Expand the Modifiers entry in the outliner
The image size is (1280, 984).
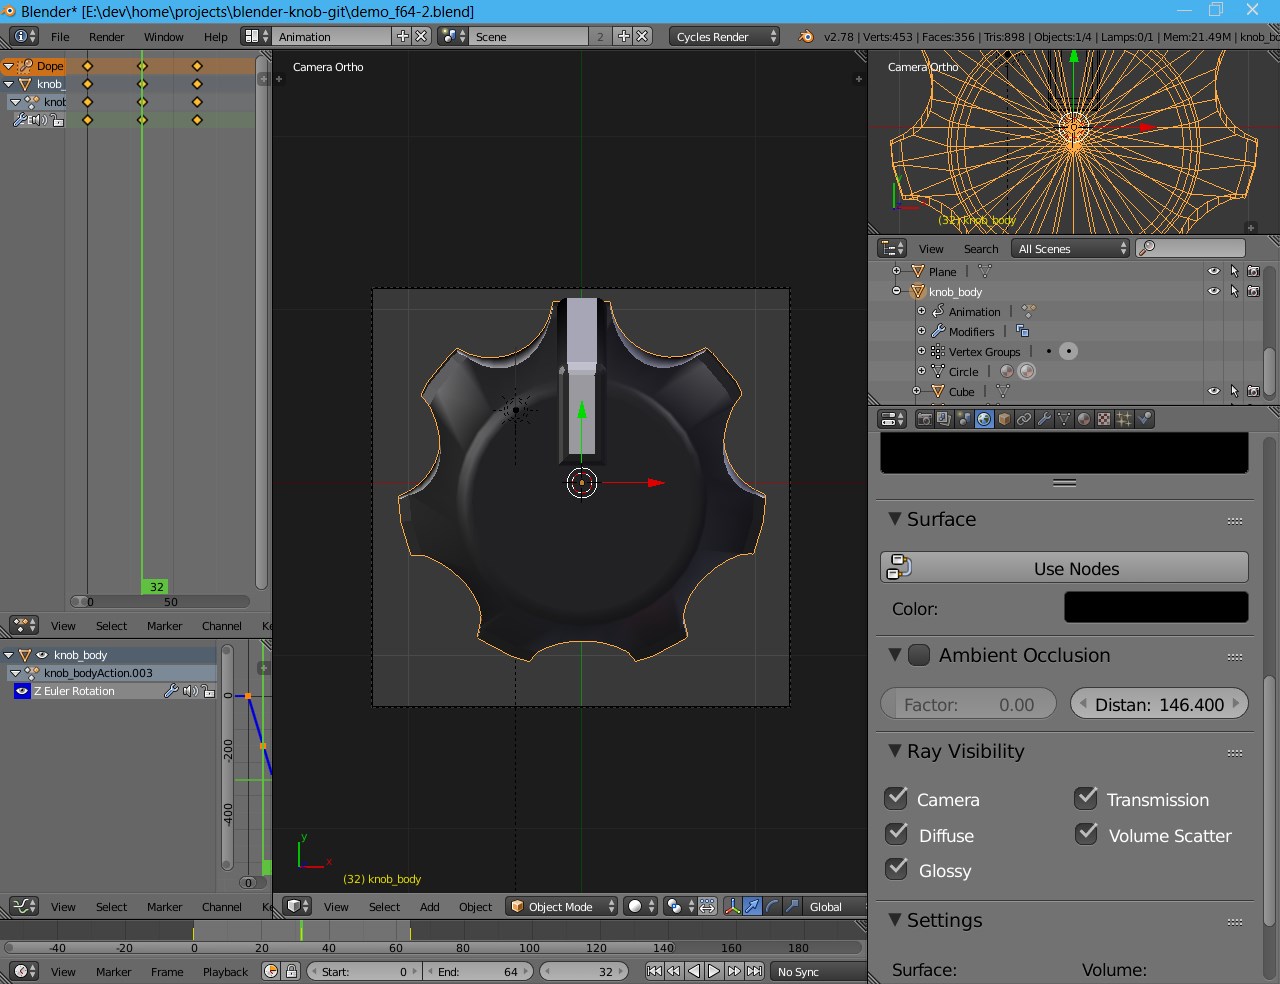pyautogui.click(x=922, y=331)
